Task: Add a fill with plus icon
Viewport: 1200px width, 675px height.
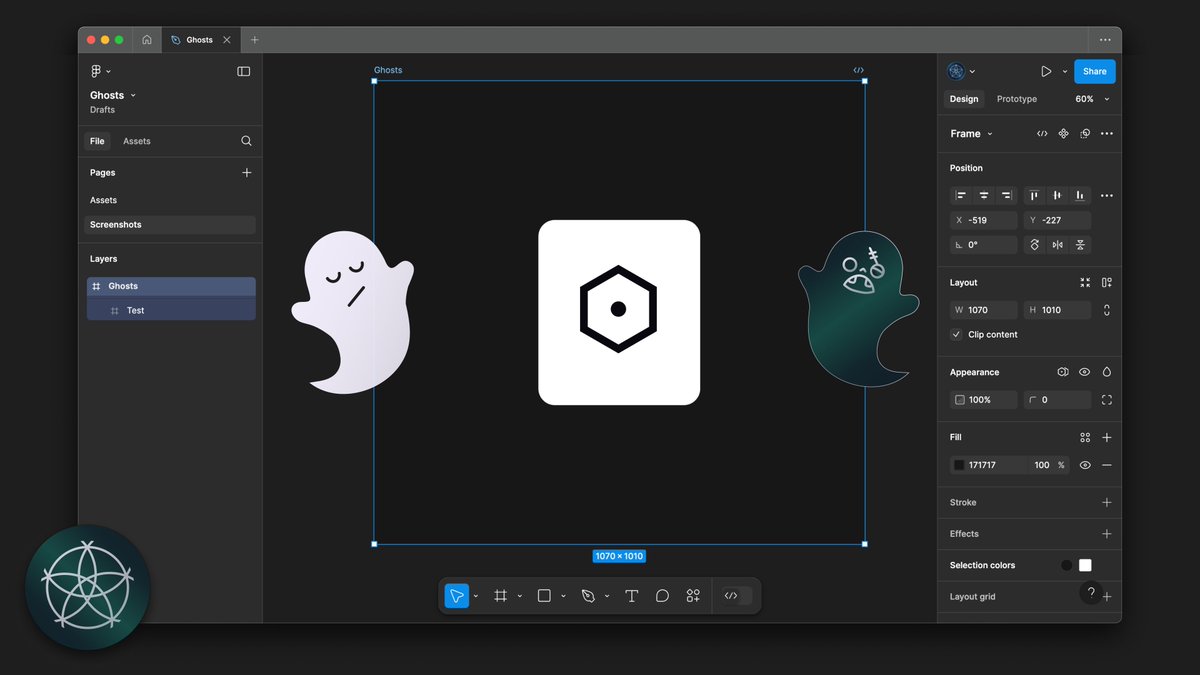Action: click(1107, 438)
